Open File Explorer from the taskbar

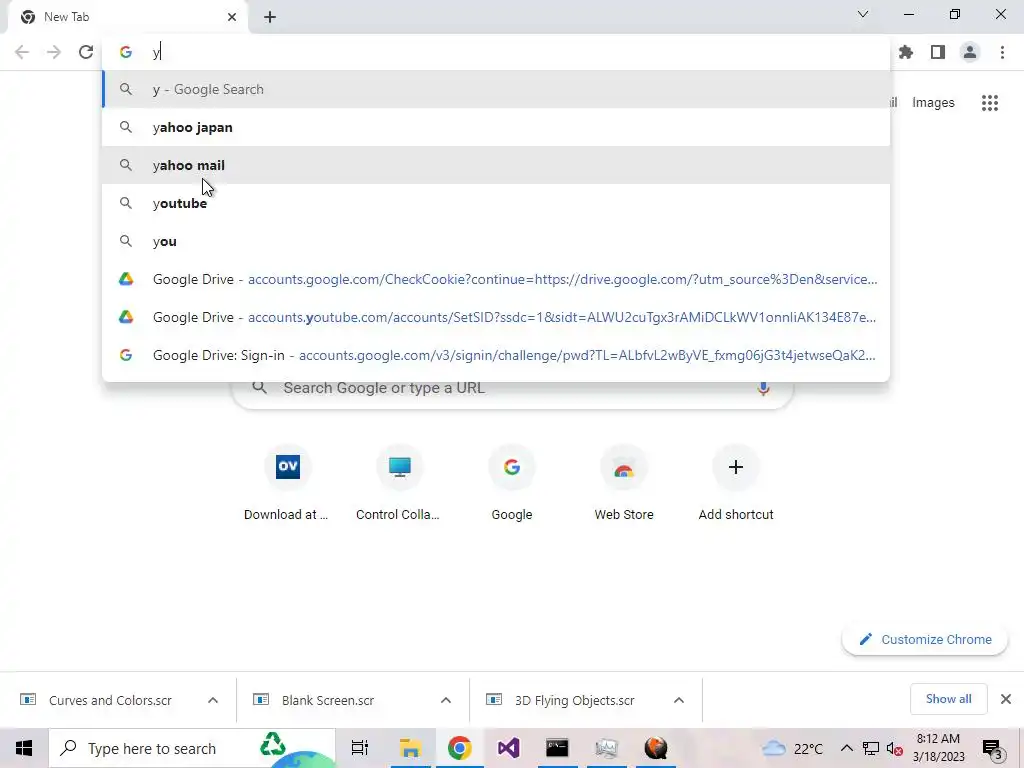point(409,748)
